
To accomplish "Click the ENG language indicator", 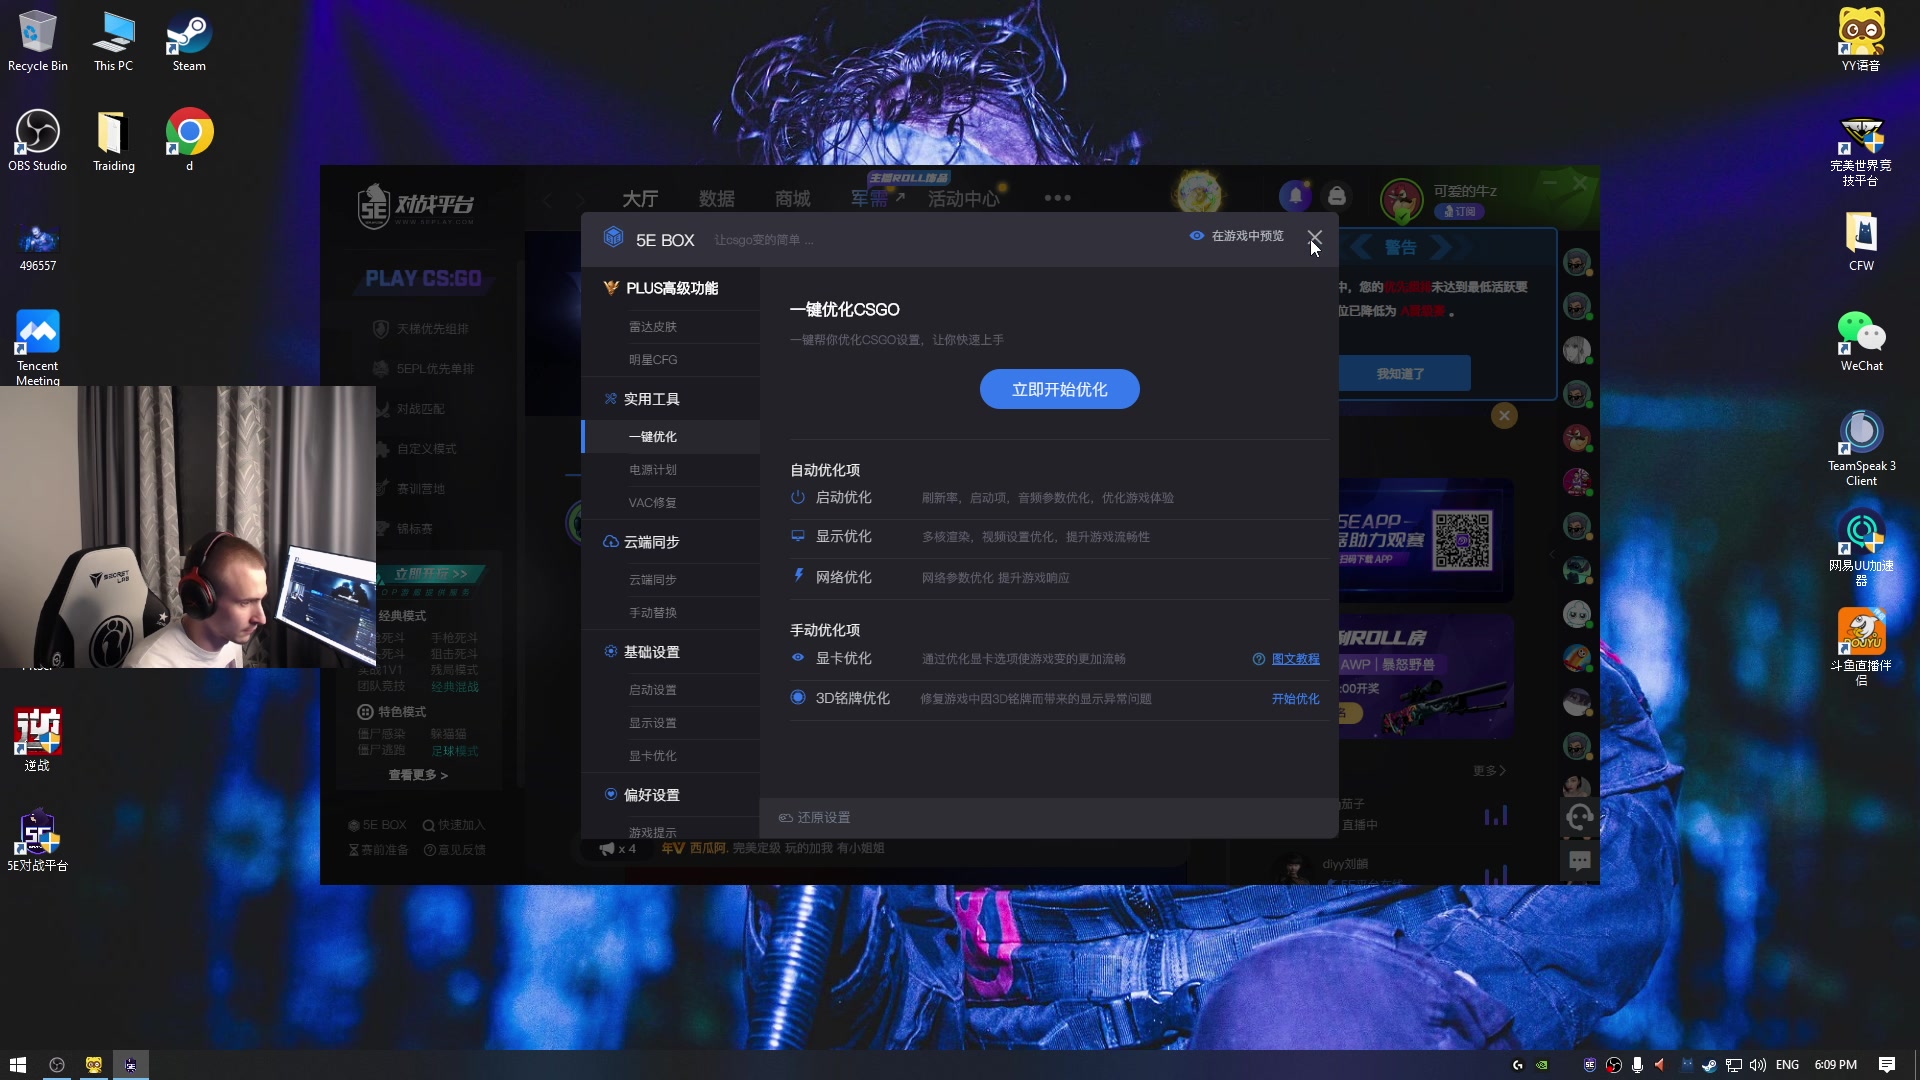I will point(1787,1065).
